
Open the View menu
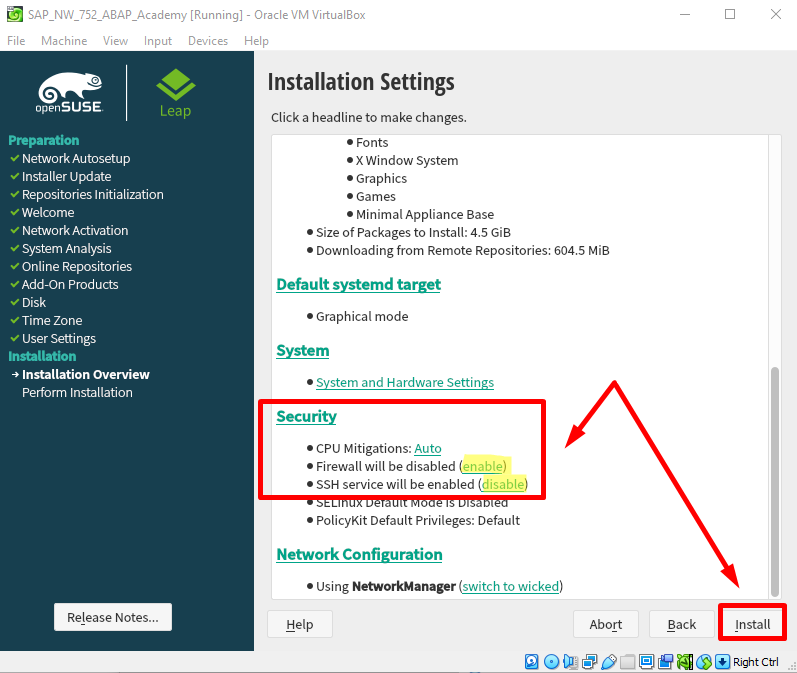tap(115, 41)
